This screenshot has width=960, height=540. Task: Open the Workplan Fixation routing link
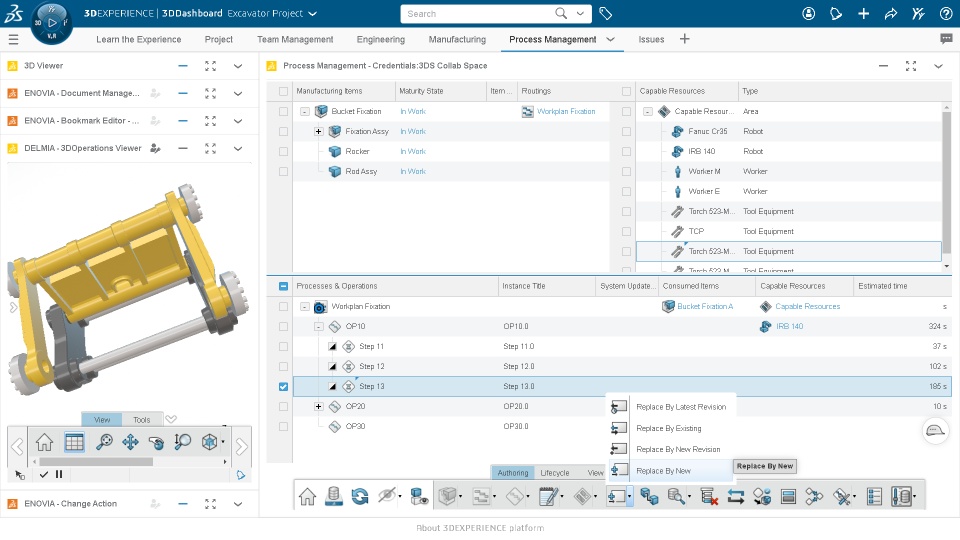pyautogui.click(x=566, y=111)
